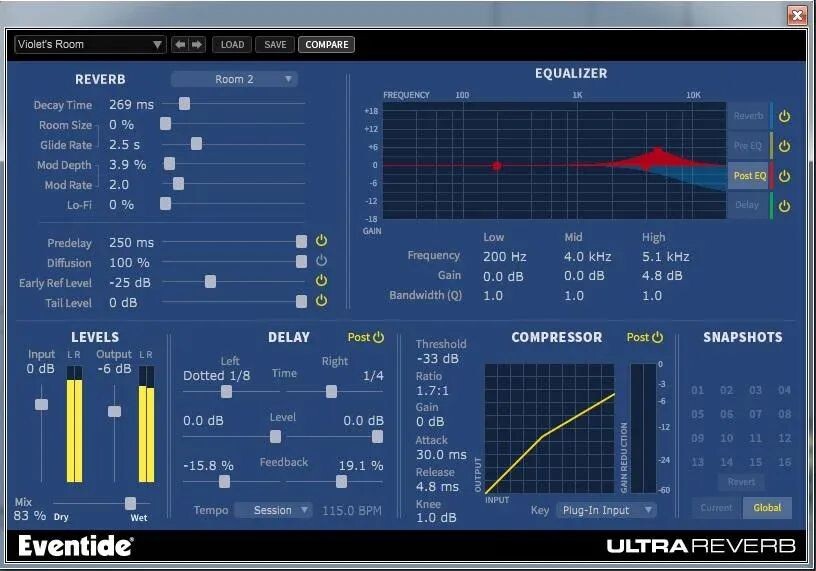Click the Output level fader handle
Viewport: 816px width, 571px height.
114,412
